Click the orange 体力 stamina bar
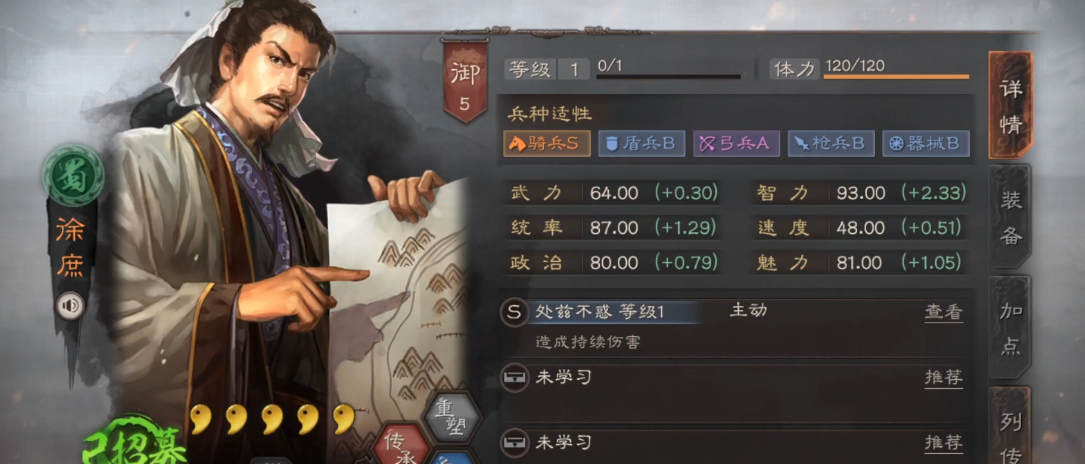The height and width of the screenshot is (464, 1085). point(896,77)
